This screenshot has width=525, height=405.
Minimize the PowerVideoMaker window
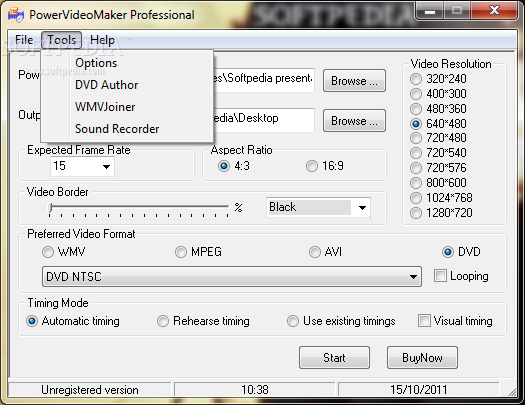click(430, 11)
